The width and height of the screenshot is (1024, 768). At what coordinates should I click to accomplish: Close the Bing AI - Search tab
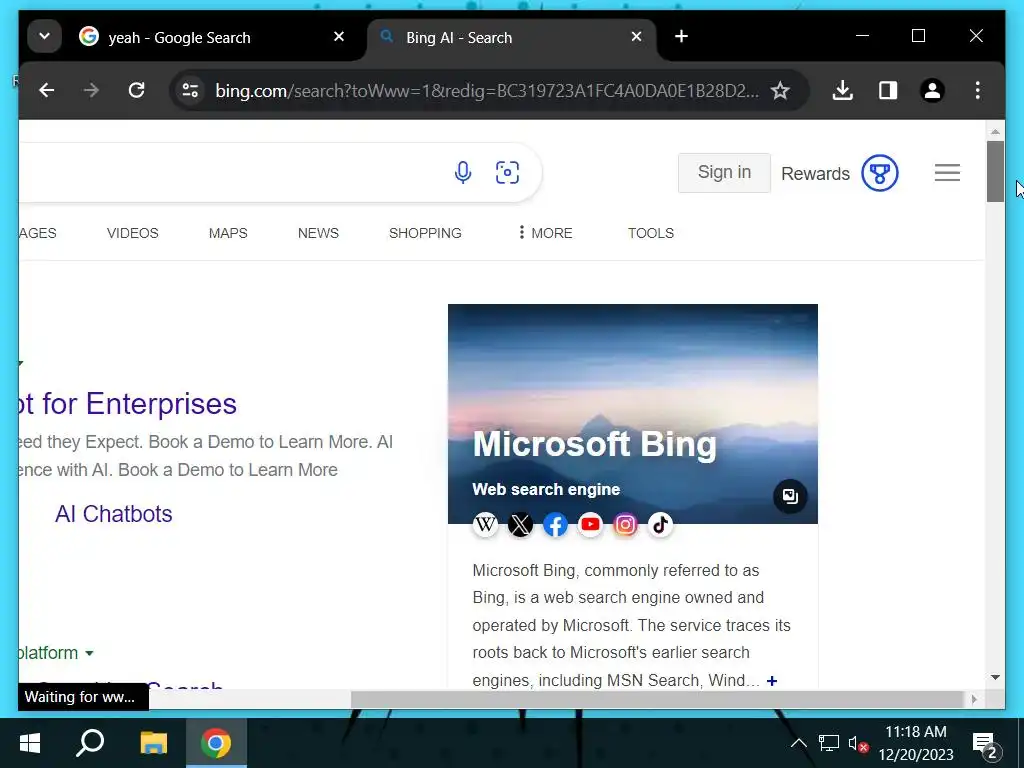tap(636, 37)
